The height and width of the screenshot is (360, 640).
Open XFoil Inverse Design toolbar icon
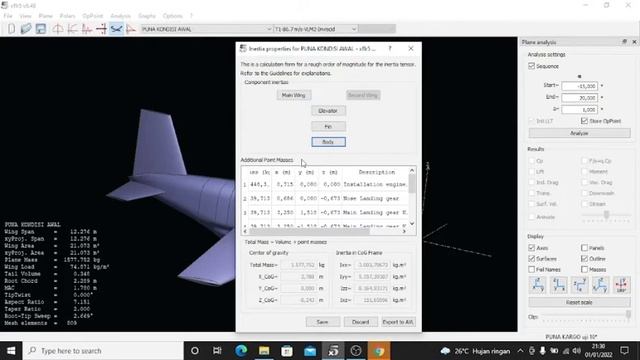[72, 29]
